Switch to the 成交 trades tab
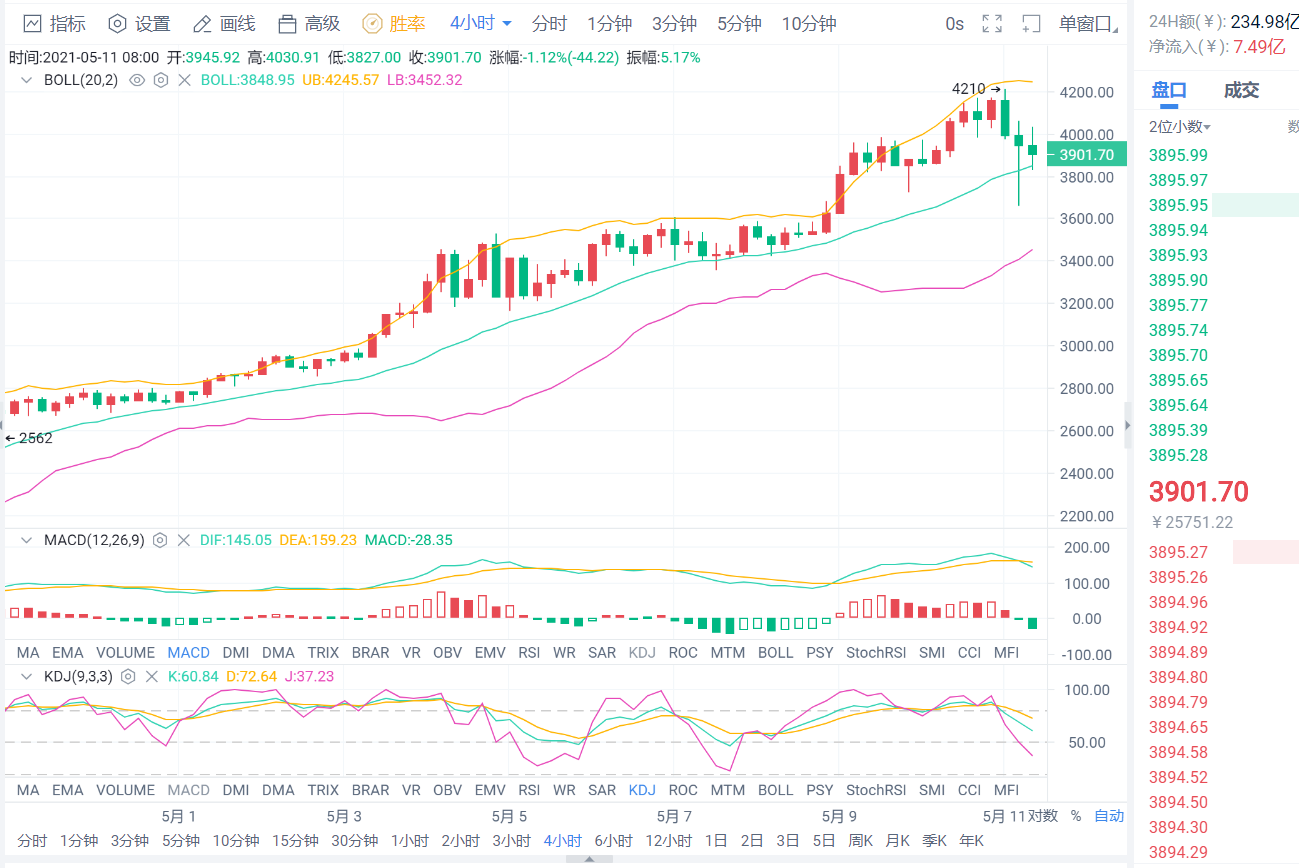The height and width of the screenshot is (868, 1299). click(x=1241, y=91)
